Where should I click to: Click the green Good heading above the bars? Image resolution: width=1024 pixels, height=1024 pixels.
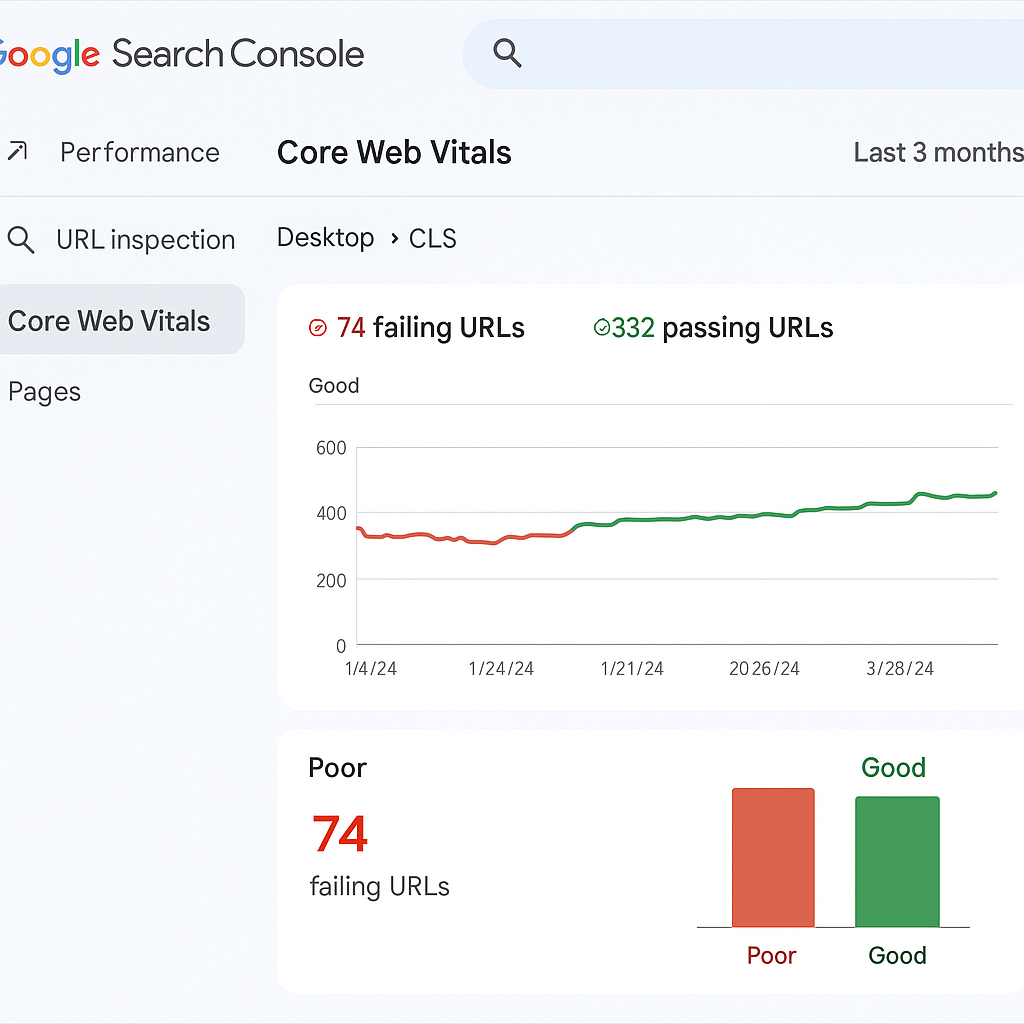tap(893, 767)
